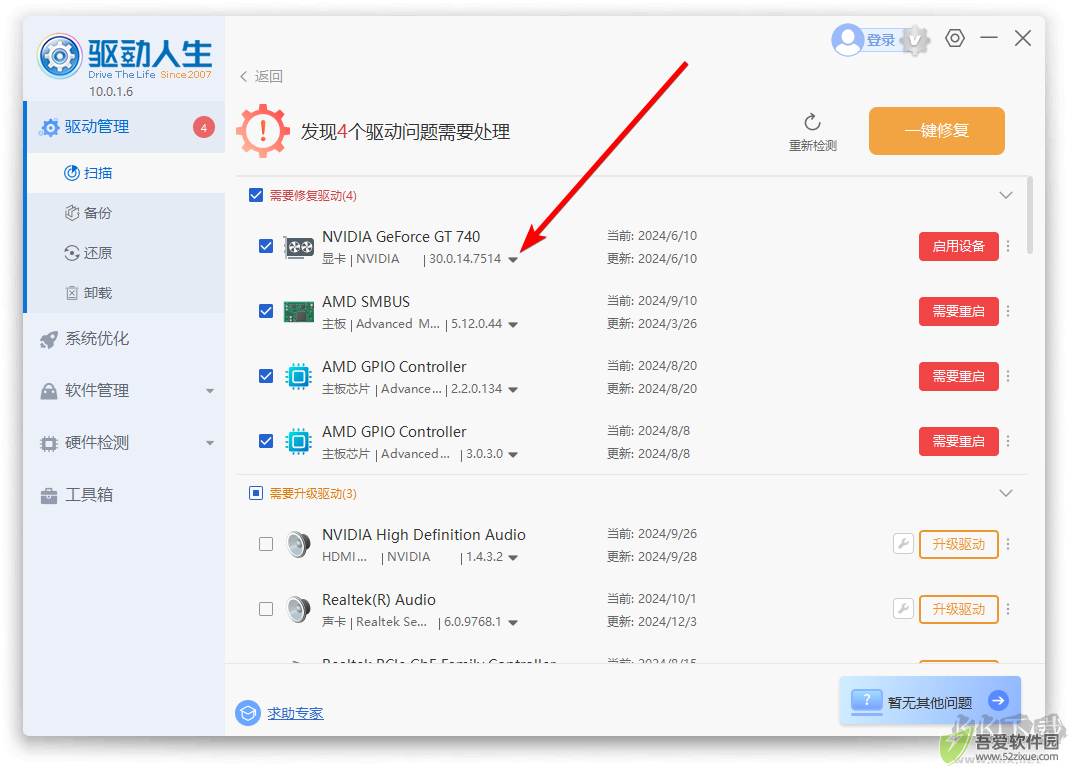Click 需要重启 for AMD GPIO Controller 2.2.0.134
This screenshot has width=1068, height=766.
[x=958, y=377]
